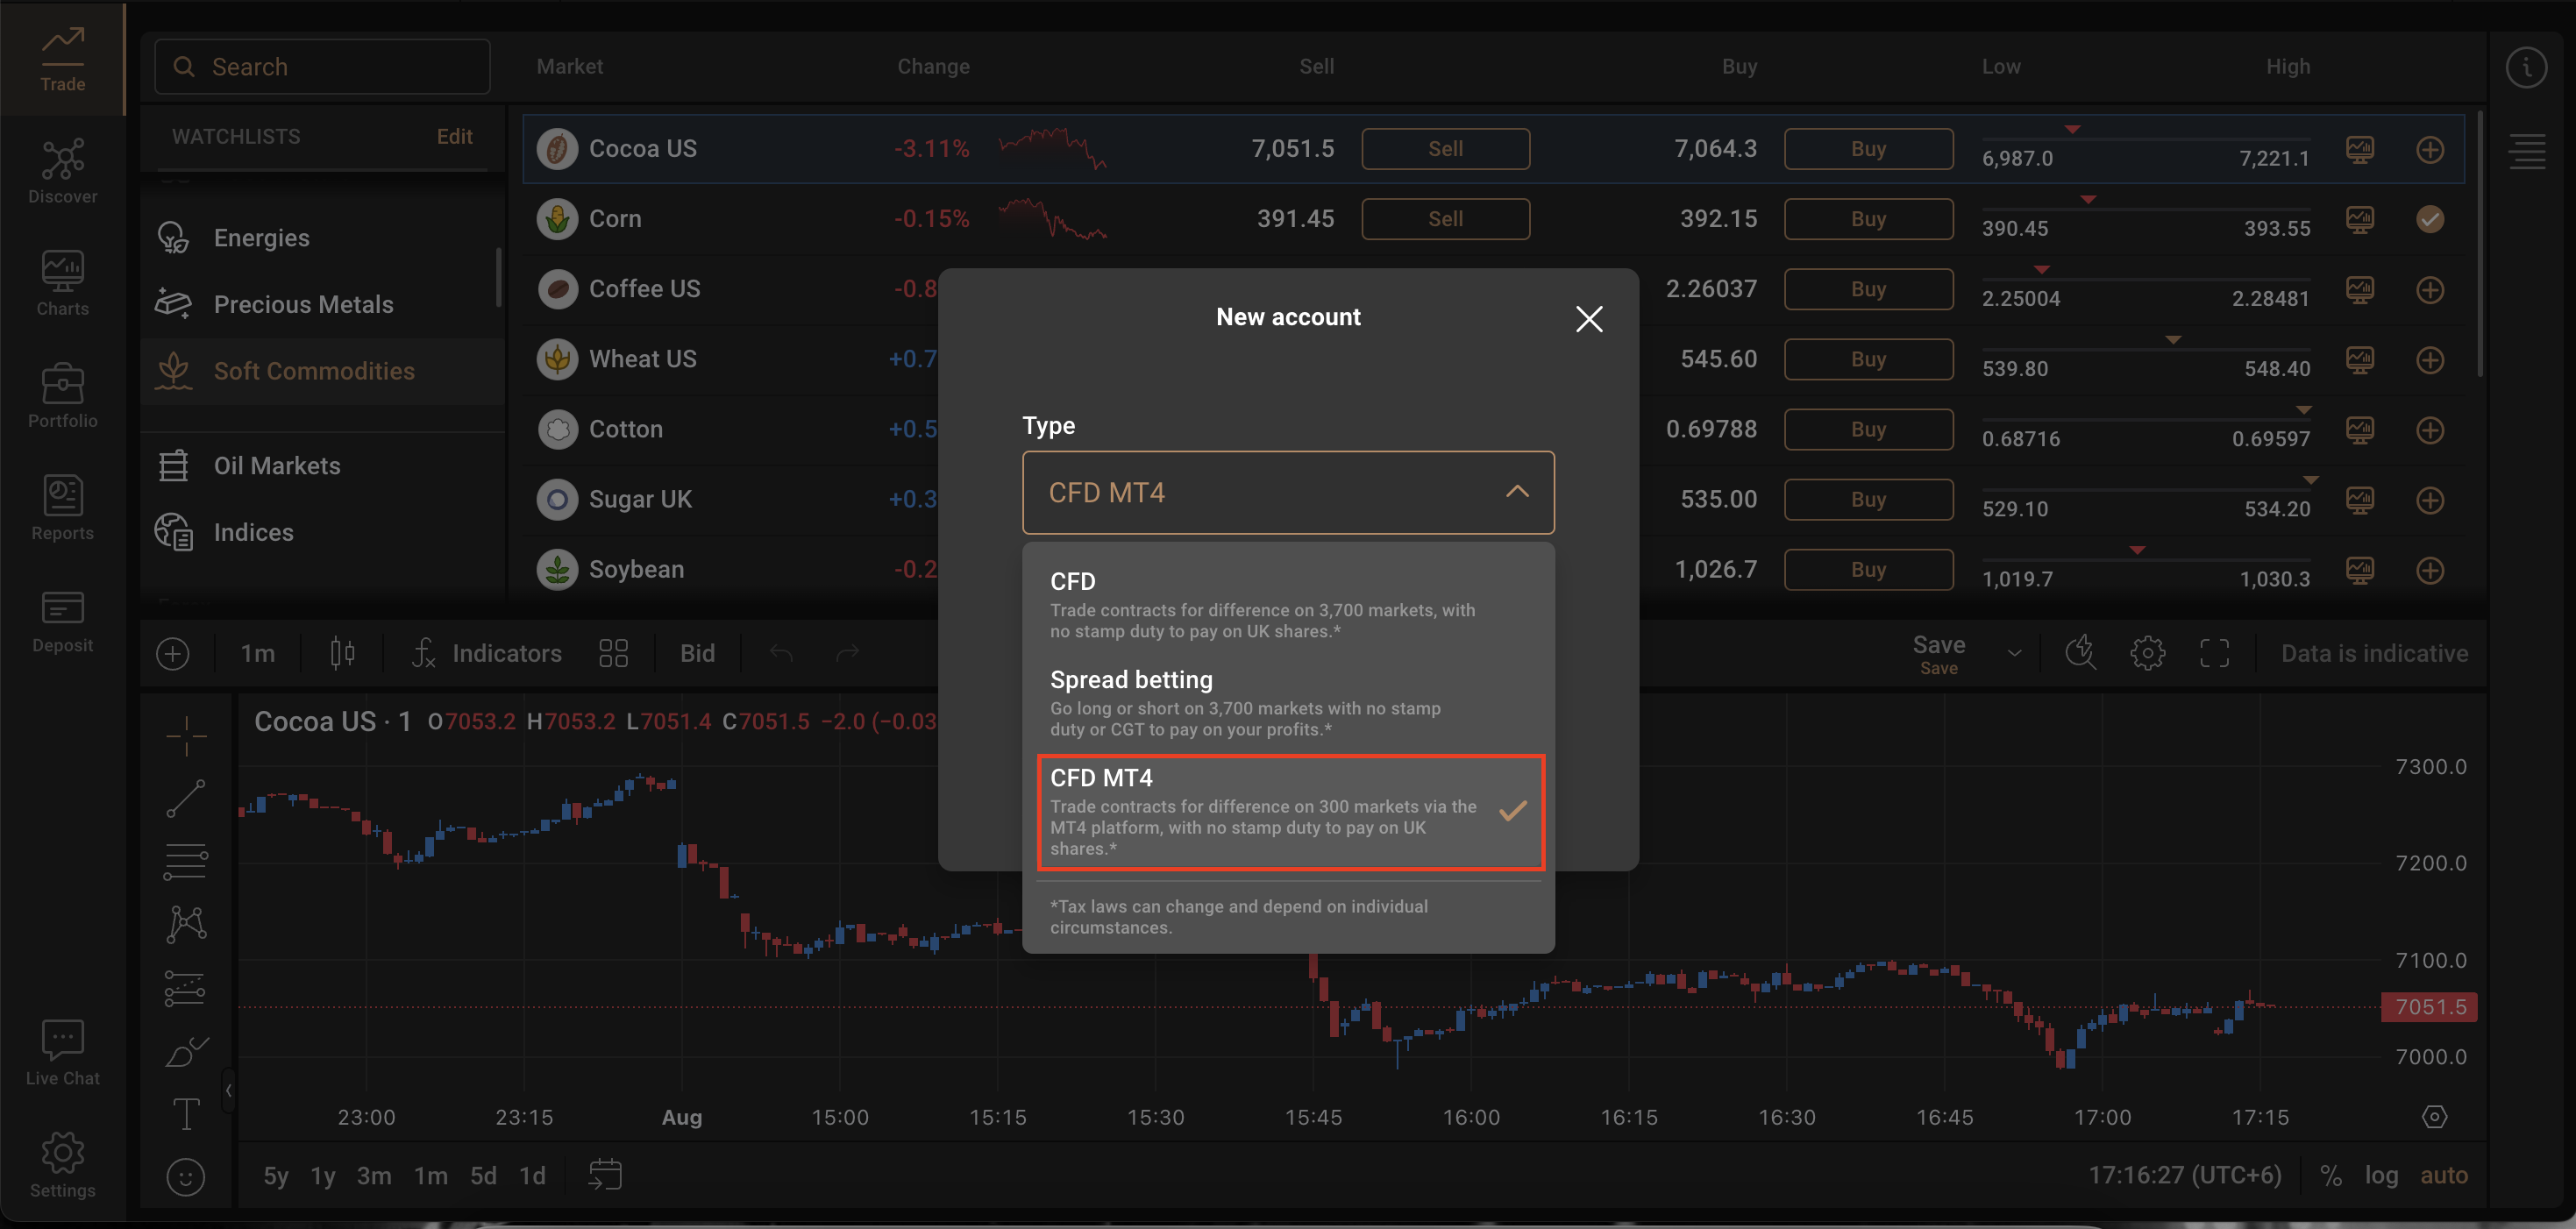Open the Discover section in sidebar
This screenshot has height=1229, width=2576.
tap(62, 171)
